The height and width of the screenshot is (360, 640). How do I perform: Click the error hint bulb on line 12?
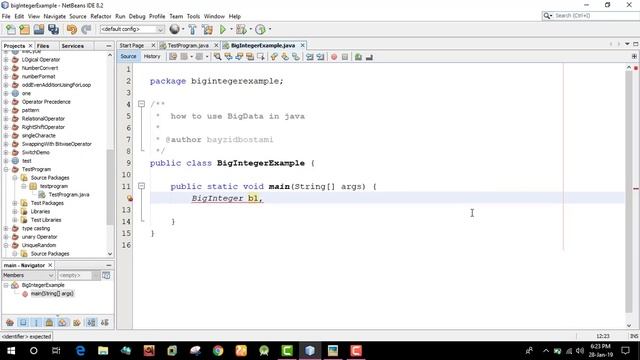[x=129, y=198]
